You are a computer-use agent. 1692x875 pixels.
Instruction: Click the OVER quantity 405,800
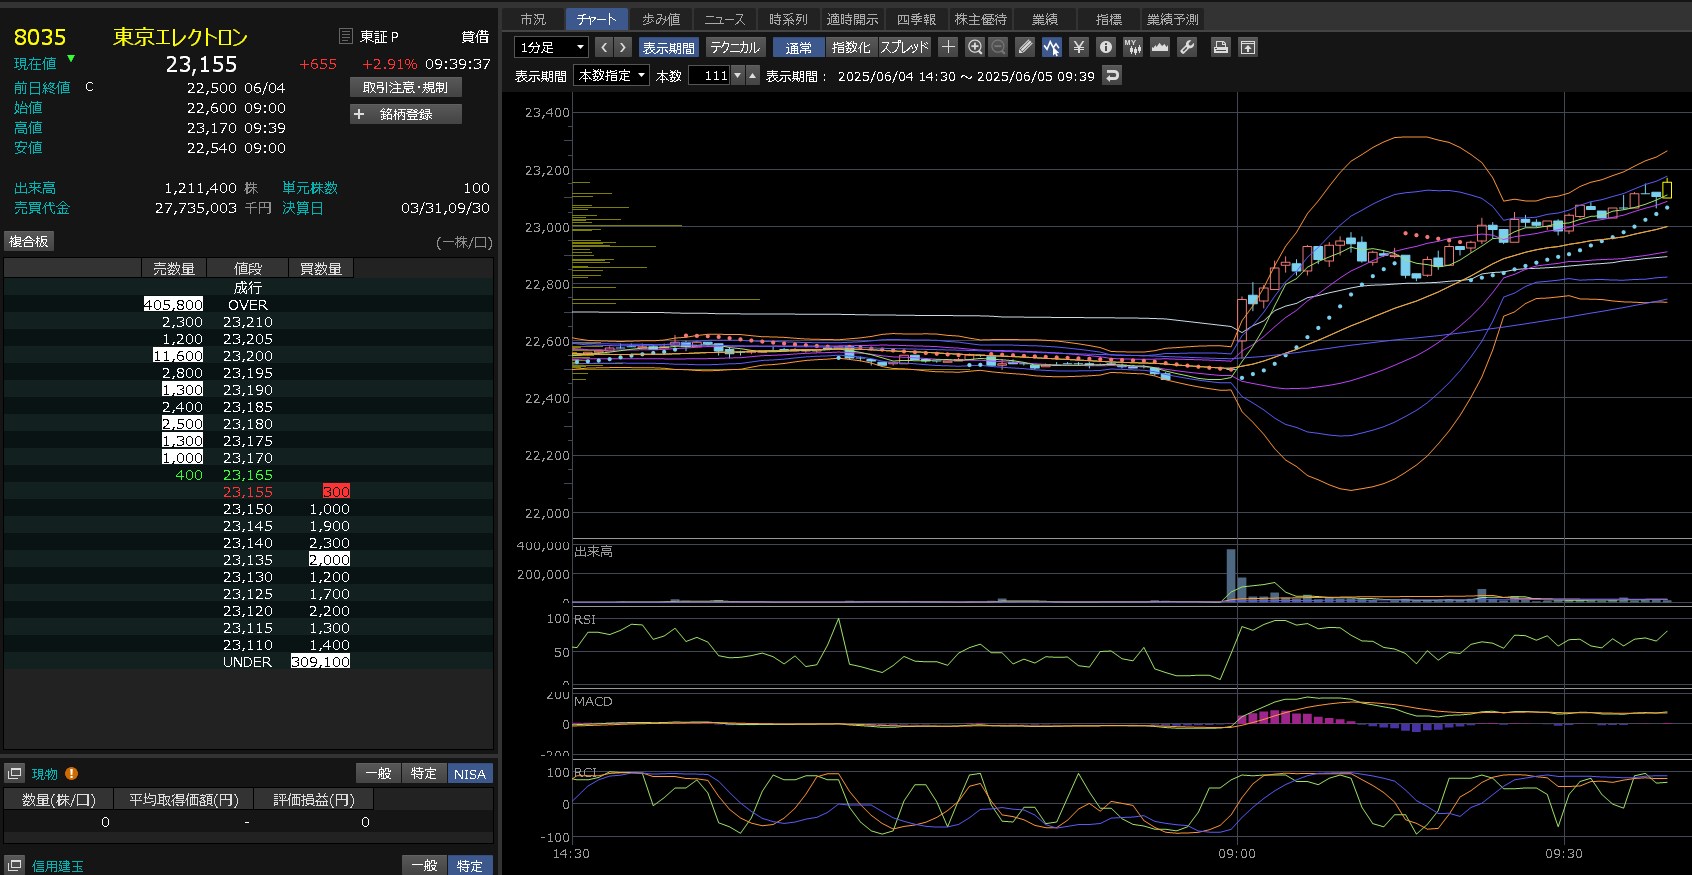173,305
